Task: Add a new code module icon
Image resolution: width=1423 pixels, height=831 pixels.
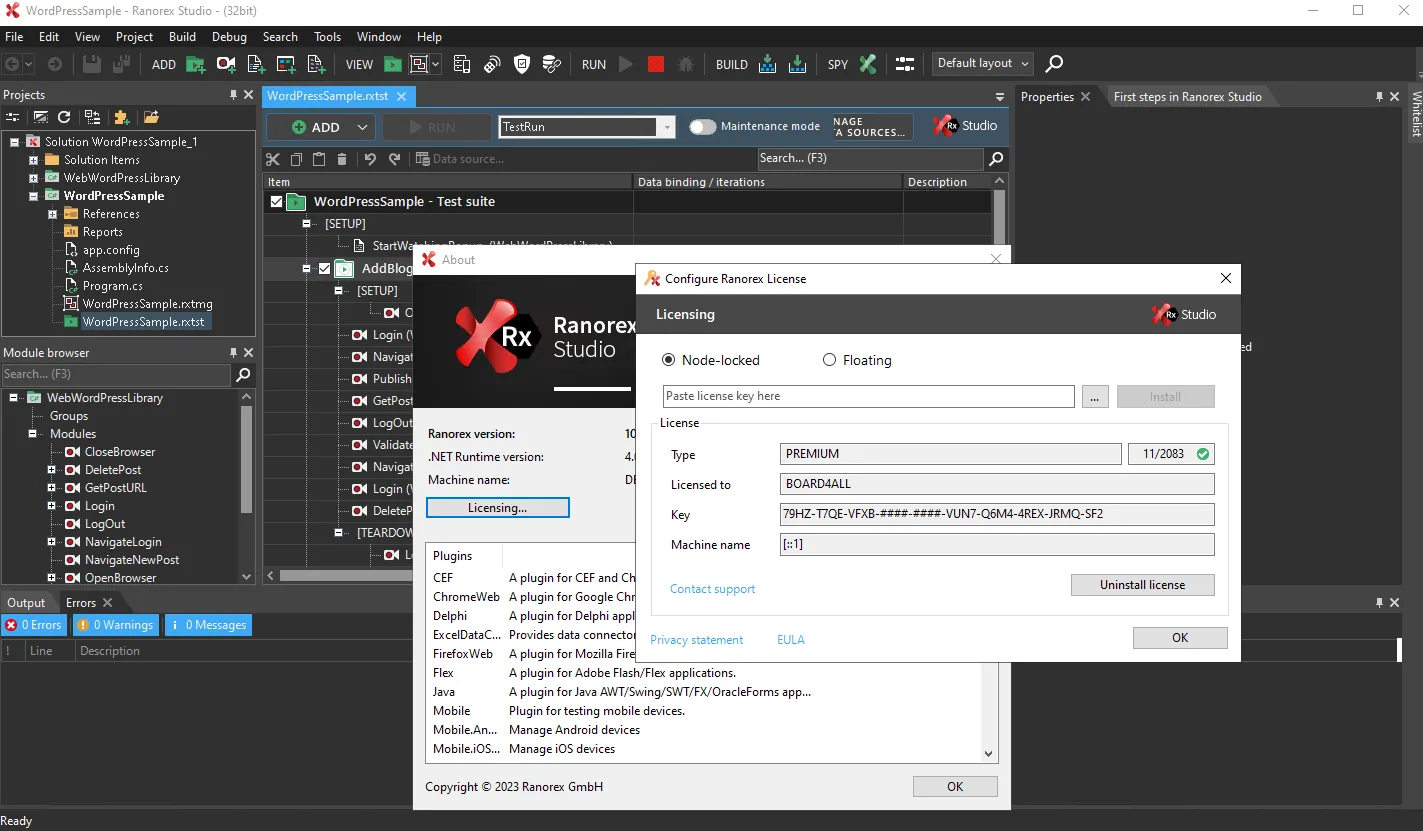Action: 256,64
